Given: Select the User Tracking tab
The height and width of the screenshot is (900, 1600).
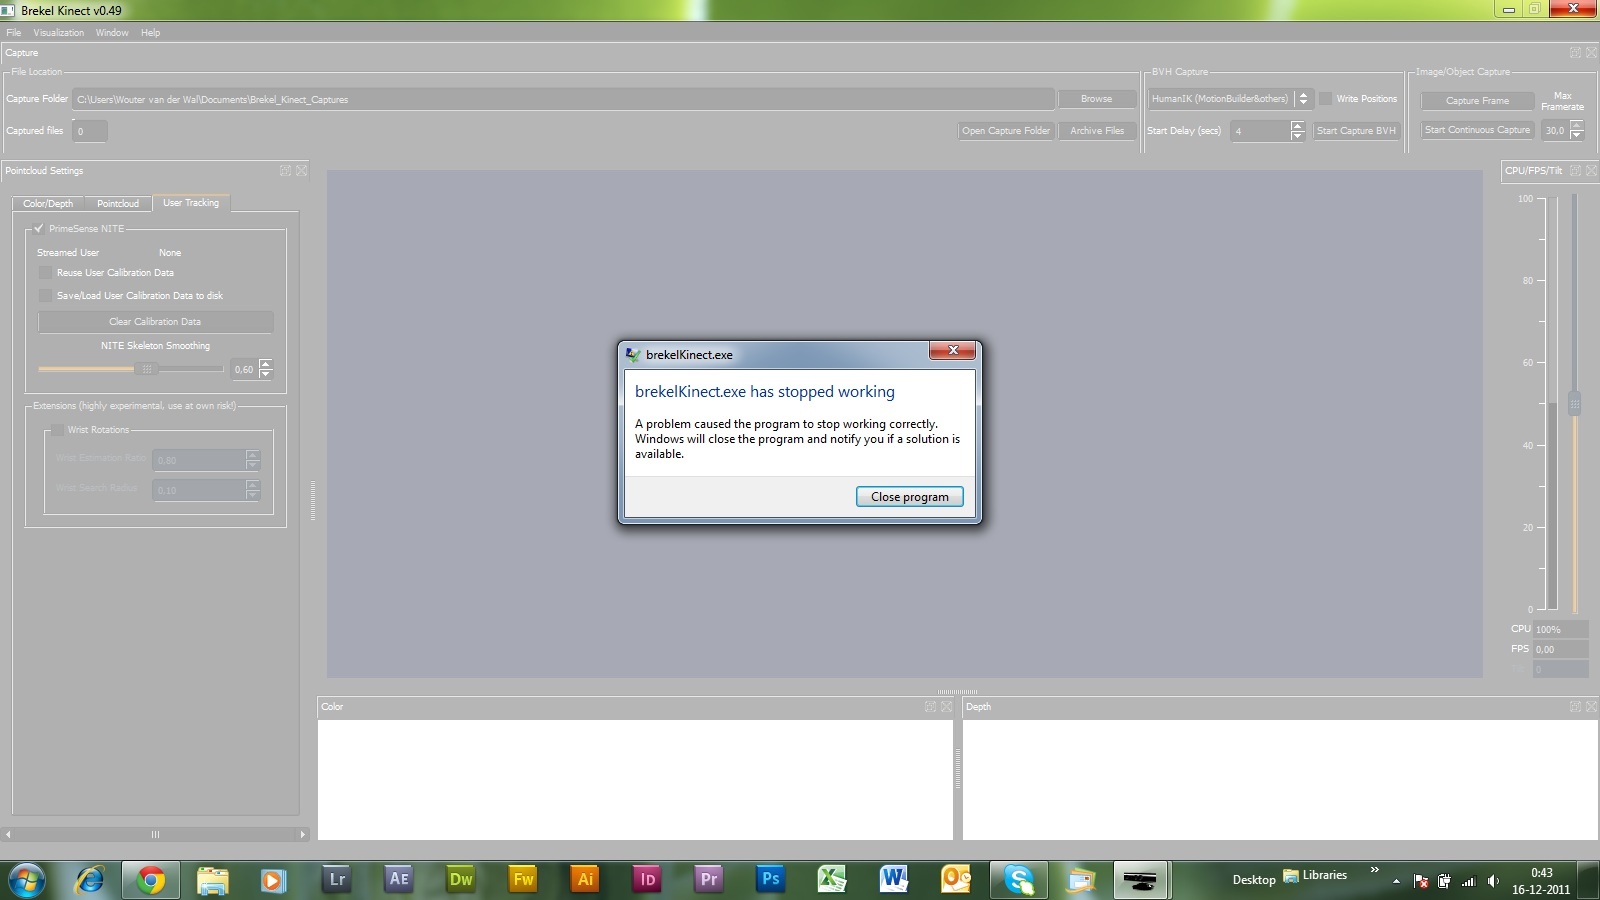Looking at the screenshot, I should [x=191, y=203].
